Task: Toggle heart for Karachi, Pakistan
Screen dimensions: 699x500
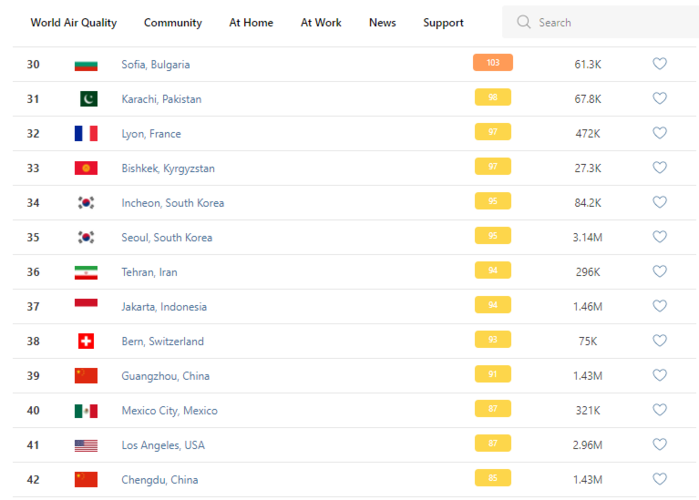Action: point(659,98)
